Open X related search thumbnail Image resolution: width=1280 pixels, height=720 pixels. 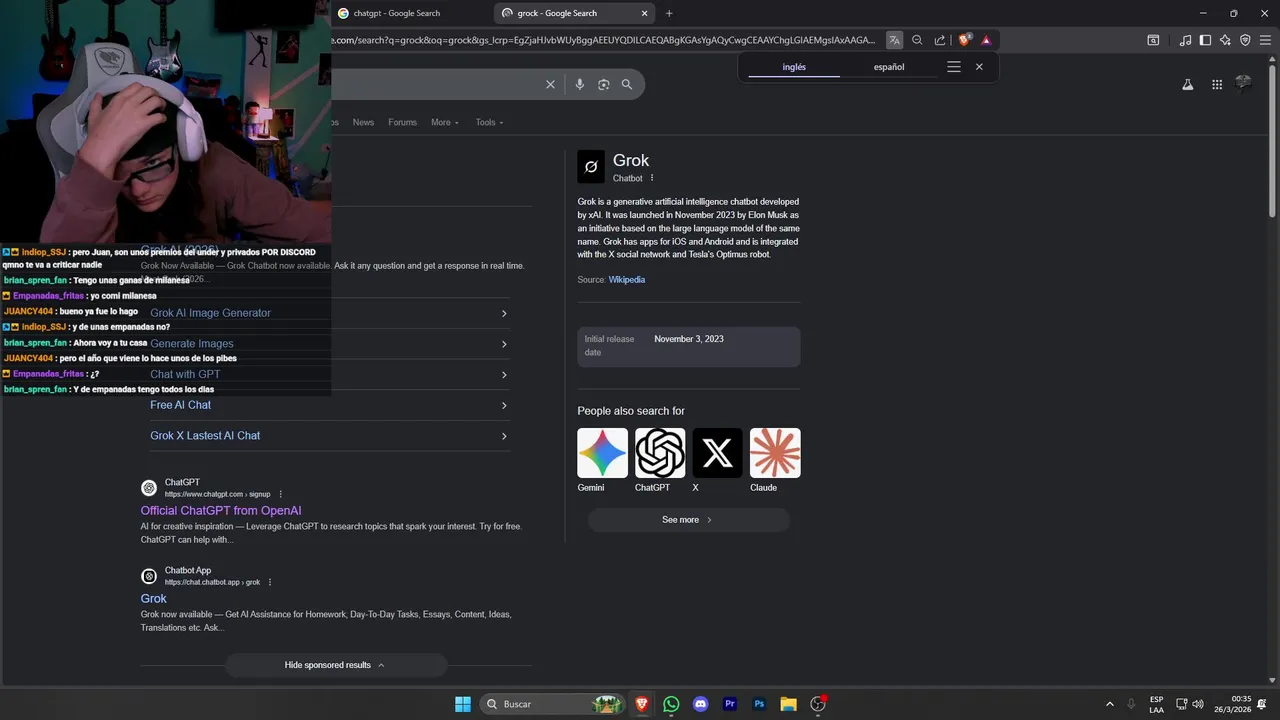[717, 453]
